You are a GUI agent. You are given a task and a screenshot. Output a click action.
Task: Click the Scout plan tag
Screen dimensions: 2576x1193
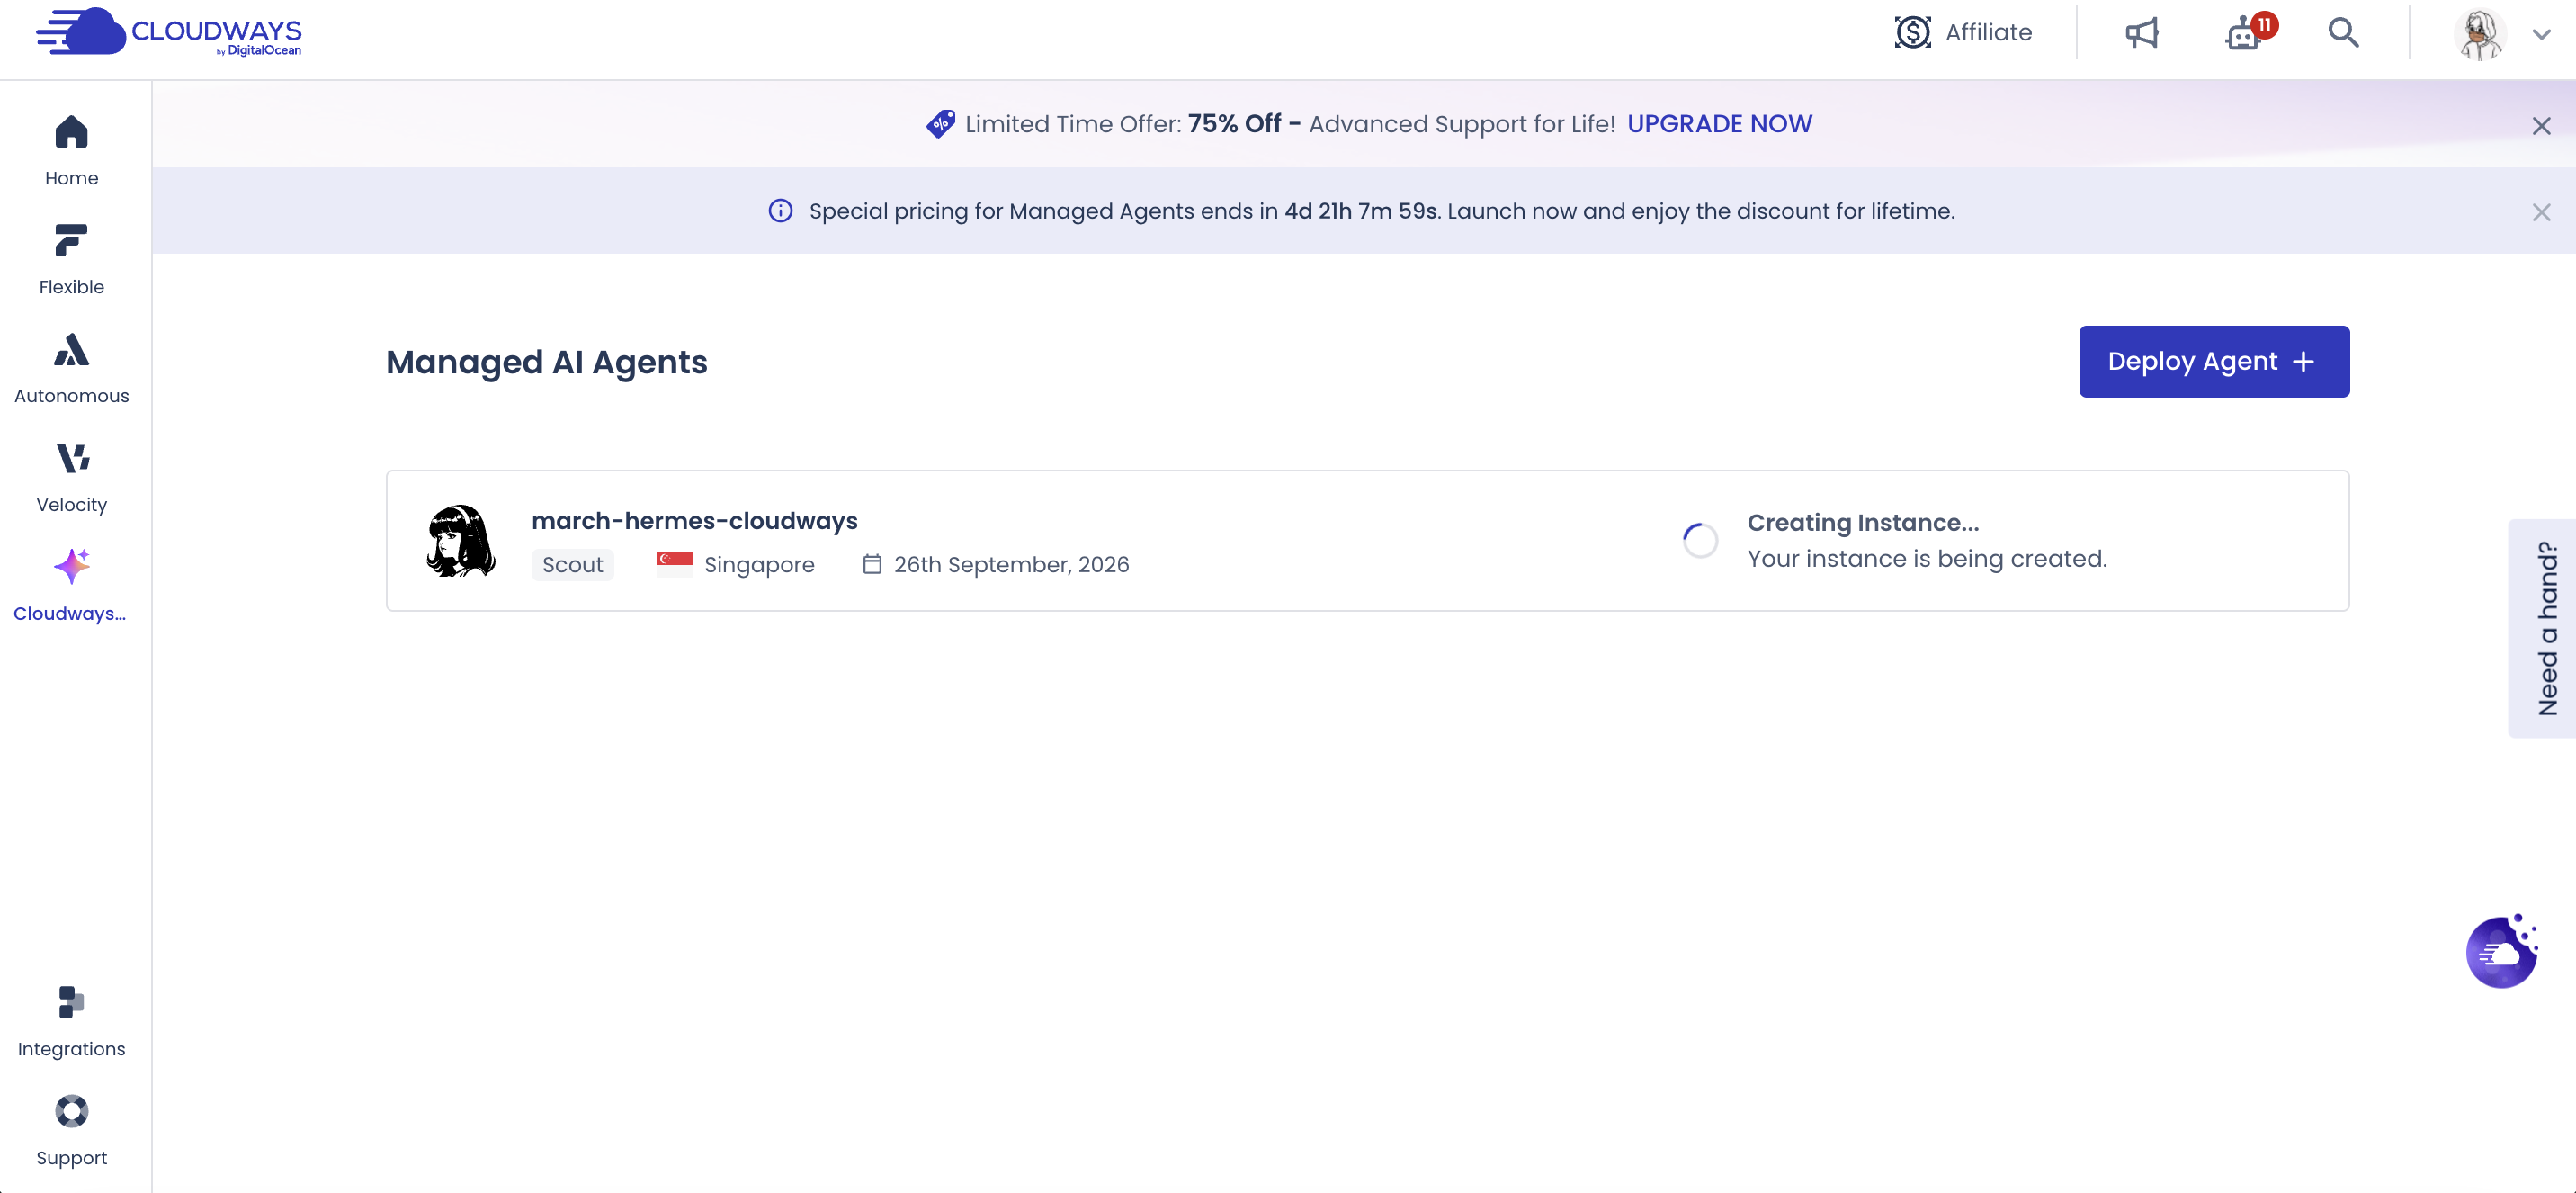(572, 564)
